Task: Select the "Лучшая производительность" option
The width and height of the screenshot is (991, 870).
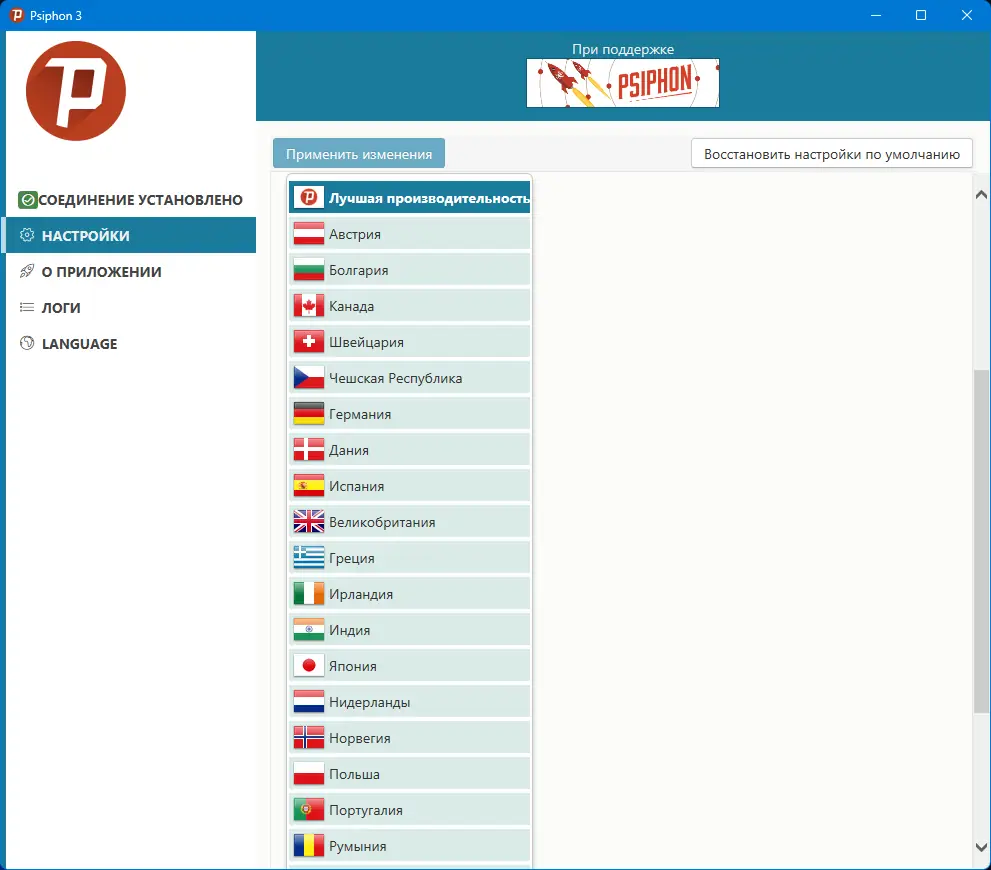Action: (409, 197)
